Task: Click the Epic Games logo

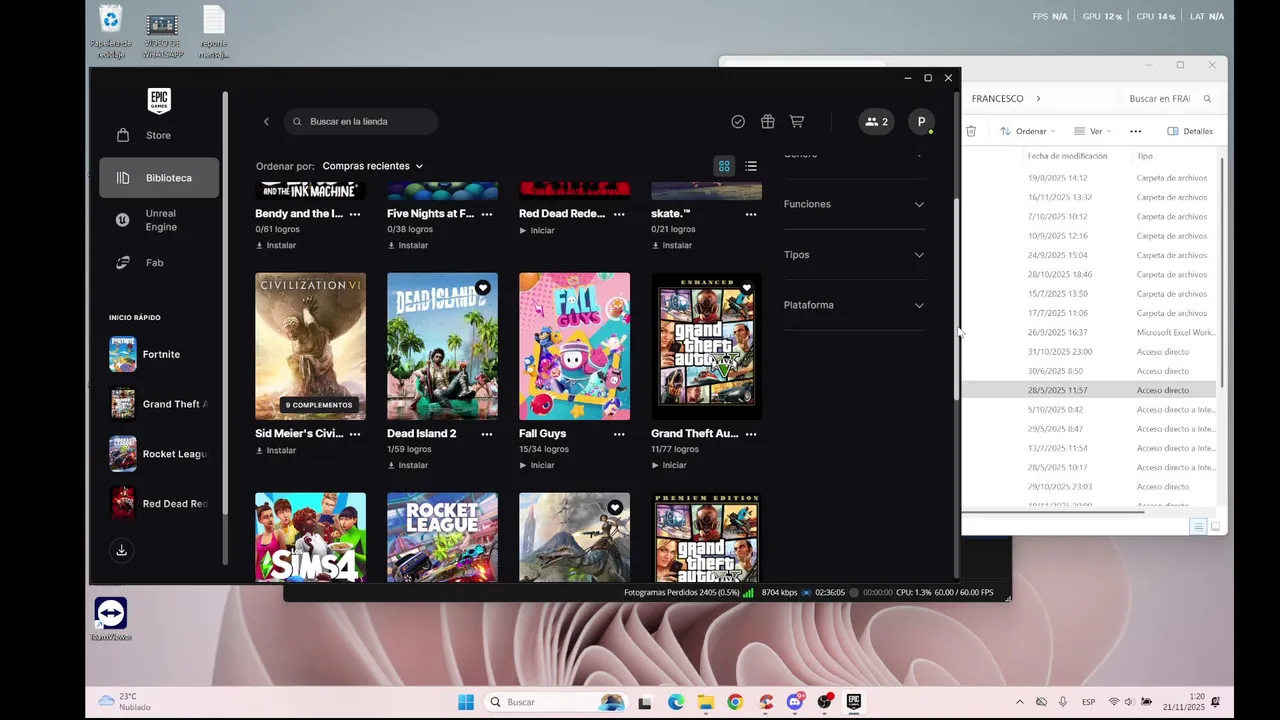Action: coord(159,100)
